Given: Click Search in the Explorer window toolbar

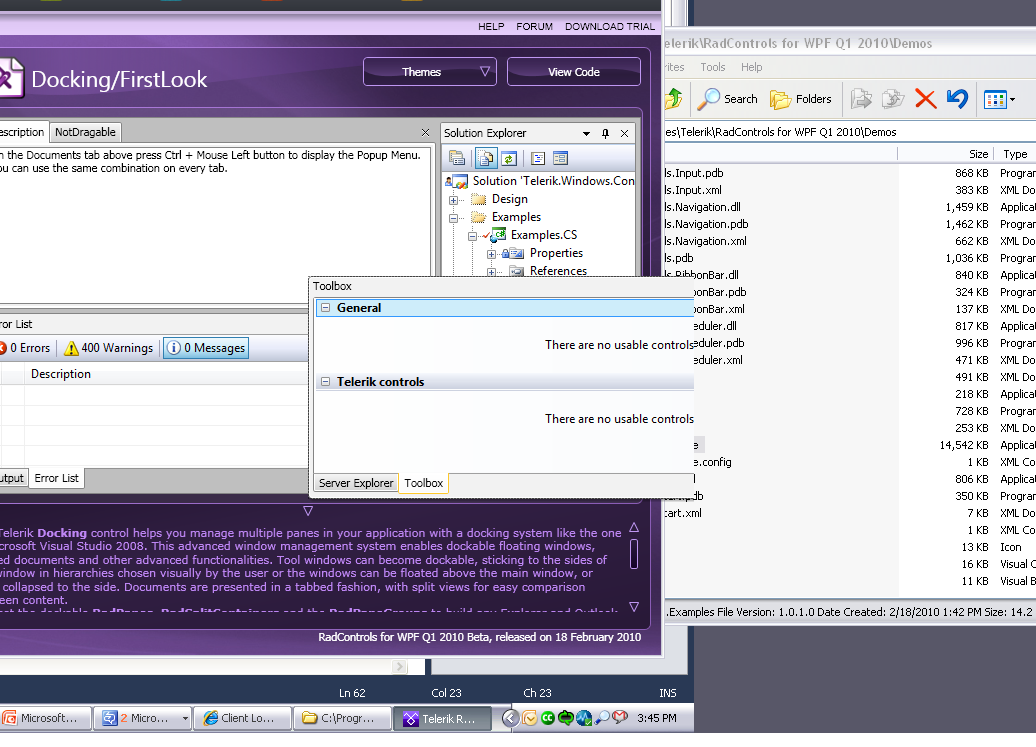Looking at the screenshot, I should point(727,99).
